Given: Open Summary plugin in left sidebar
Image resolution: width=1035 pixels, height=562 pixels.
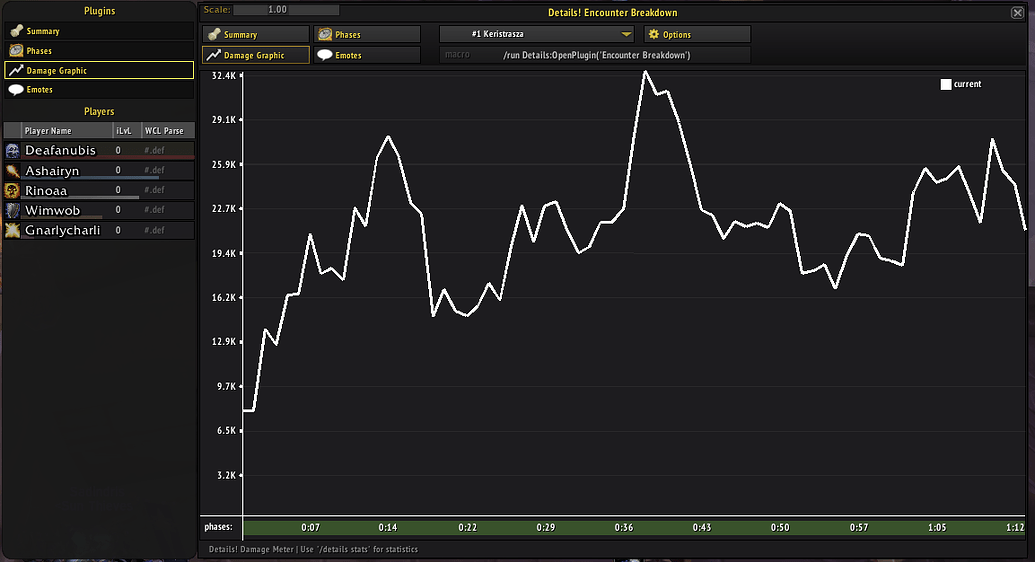Looking at the screenshot, I should [43, 32].
